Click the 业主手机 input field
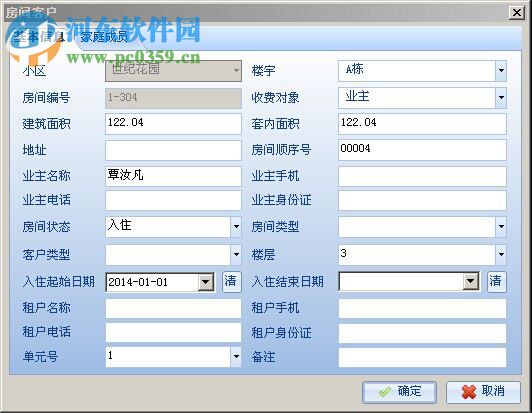Viewport: 532px width, 413px height. [422, 176]
